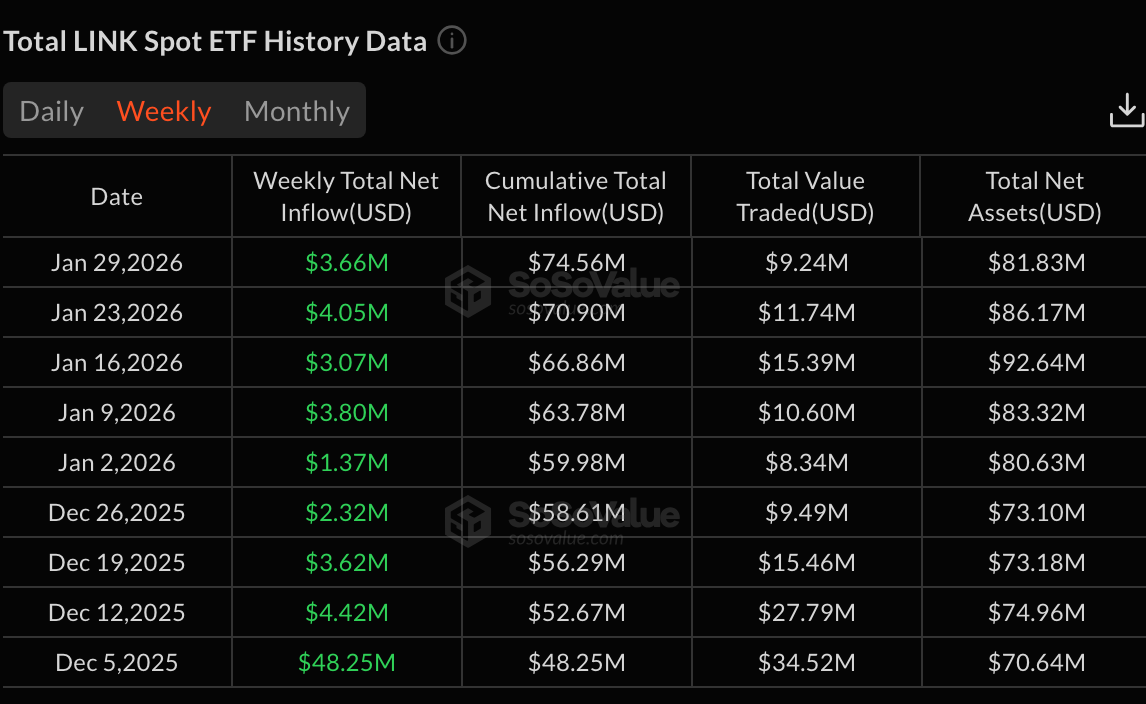Click the info icon beside the title
The image size is (1146, 704).
tap(452, 40)
